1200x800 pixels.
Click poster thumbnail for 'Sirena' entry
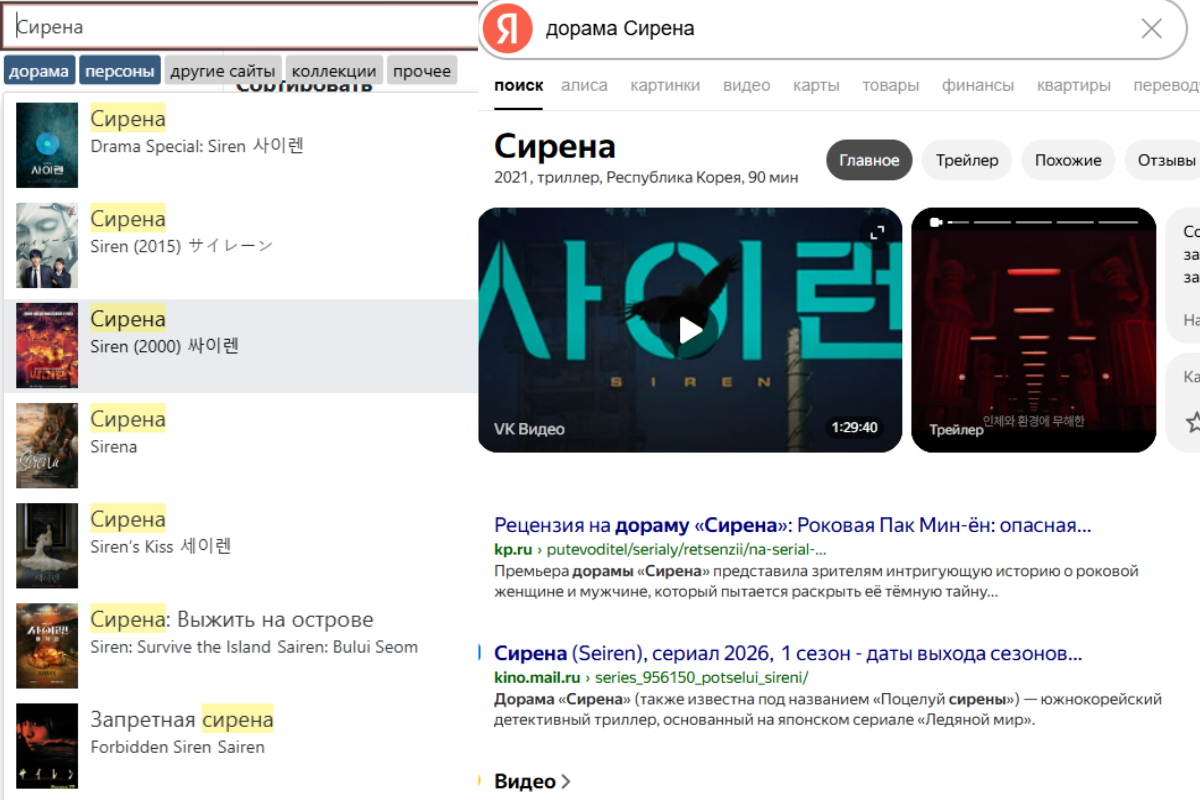pyautogui.click(x=47, y=445)
